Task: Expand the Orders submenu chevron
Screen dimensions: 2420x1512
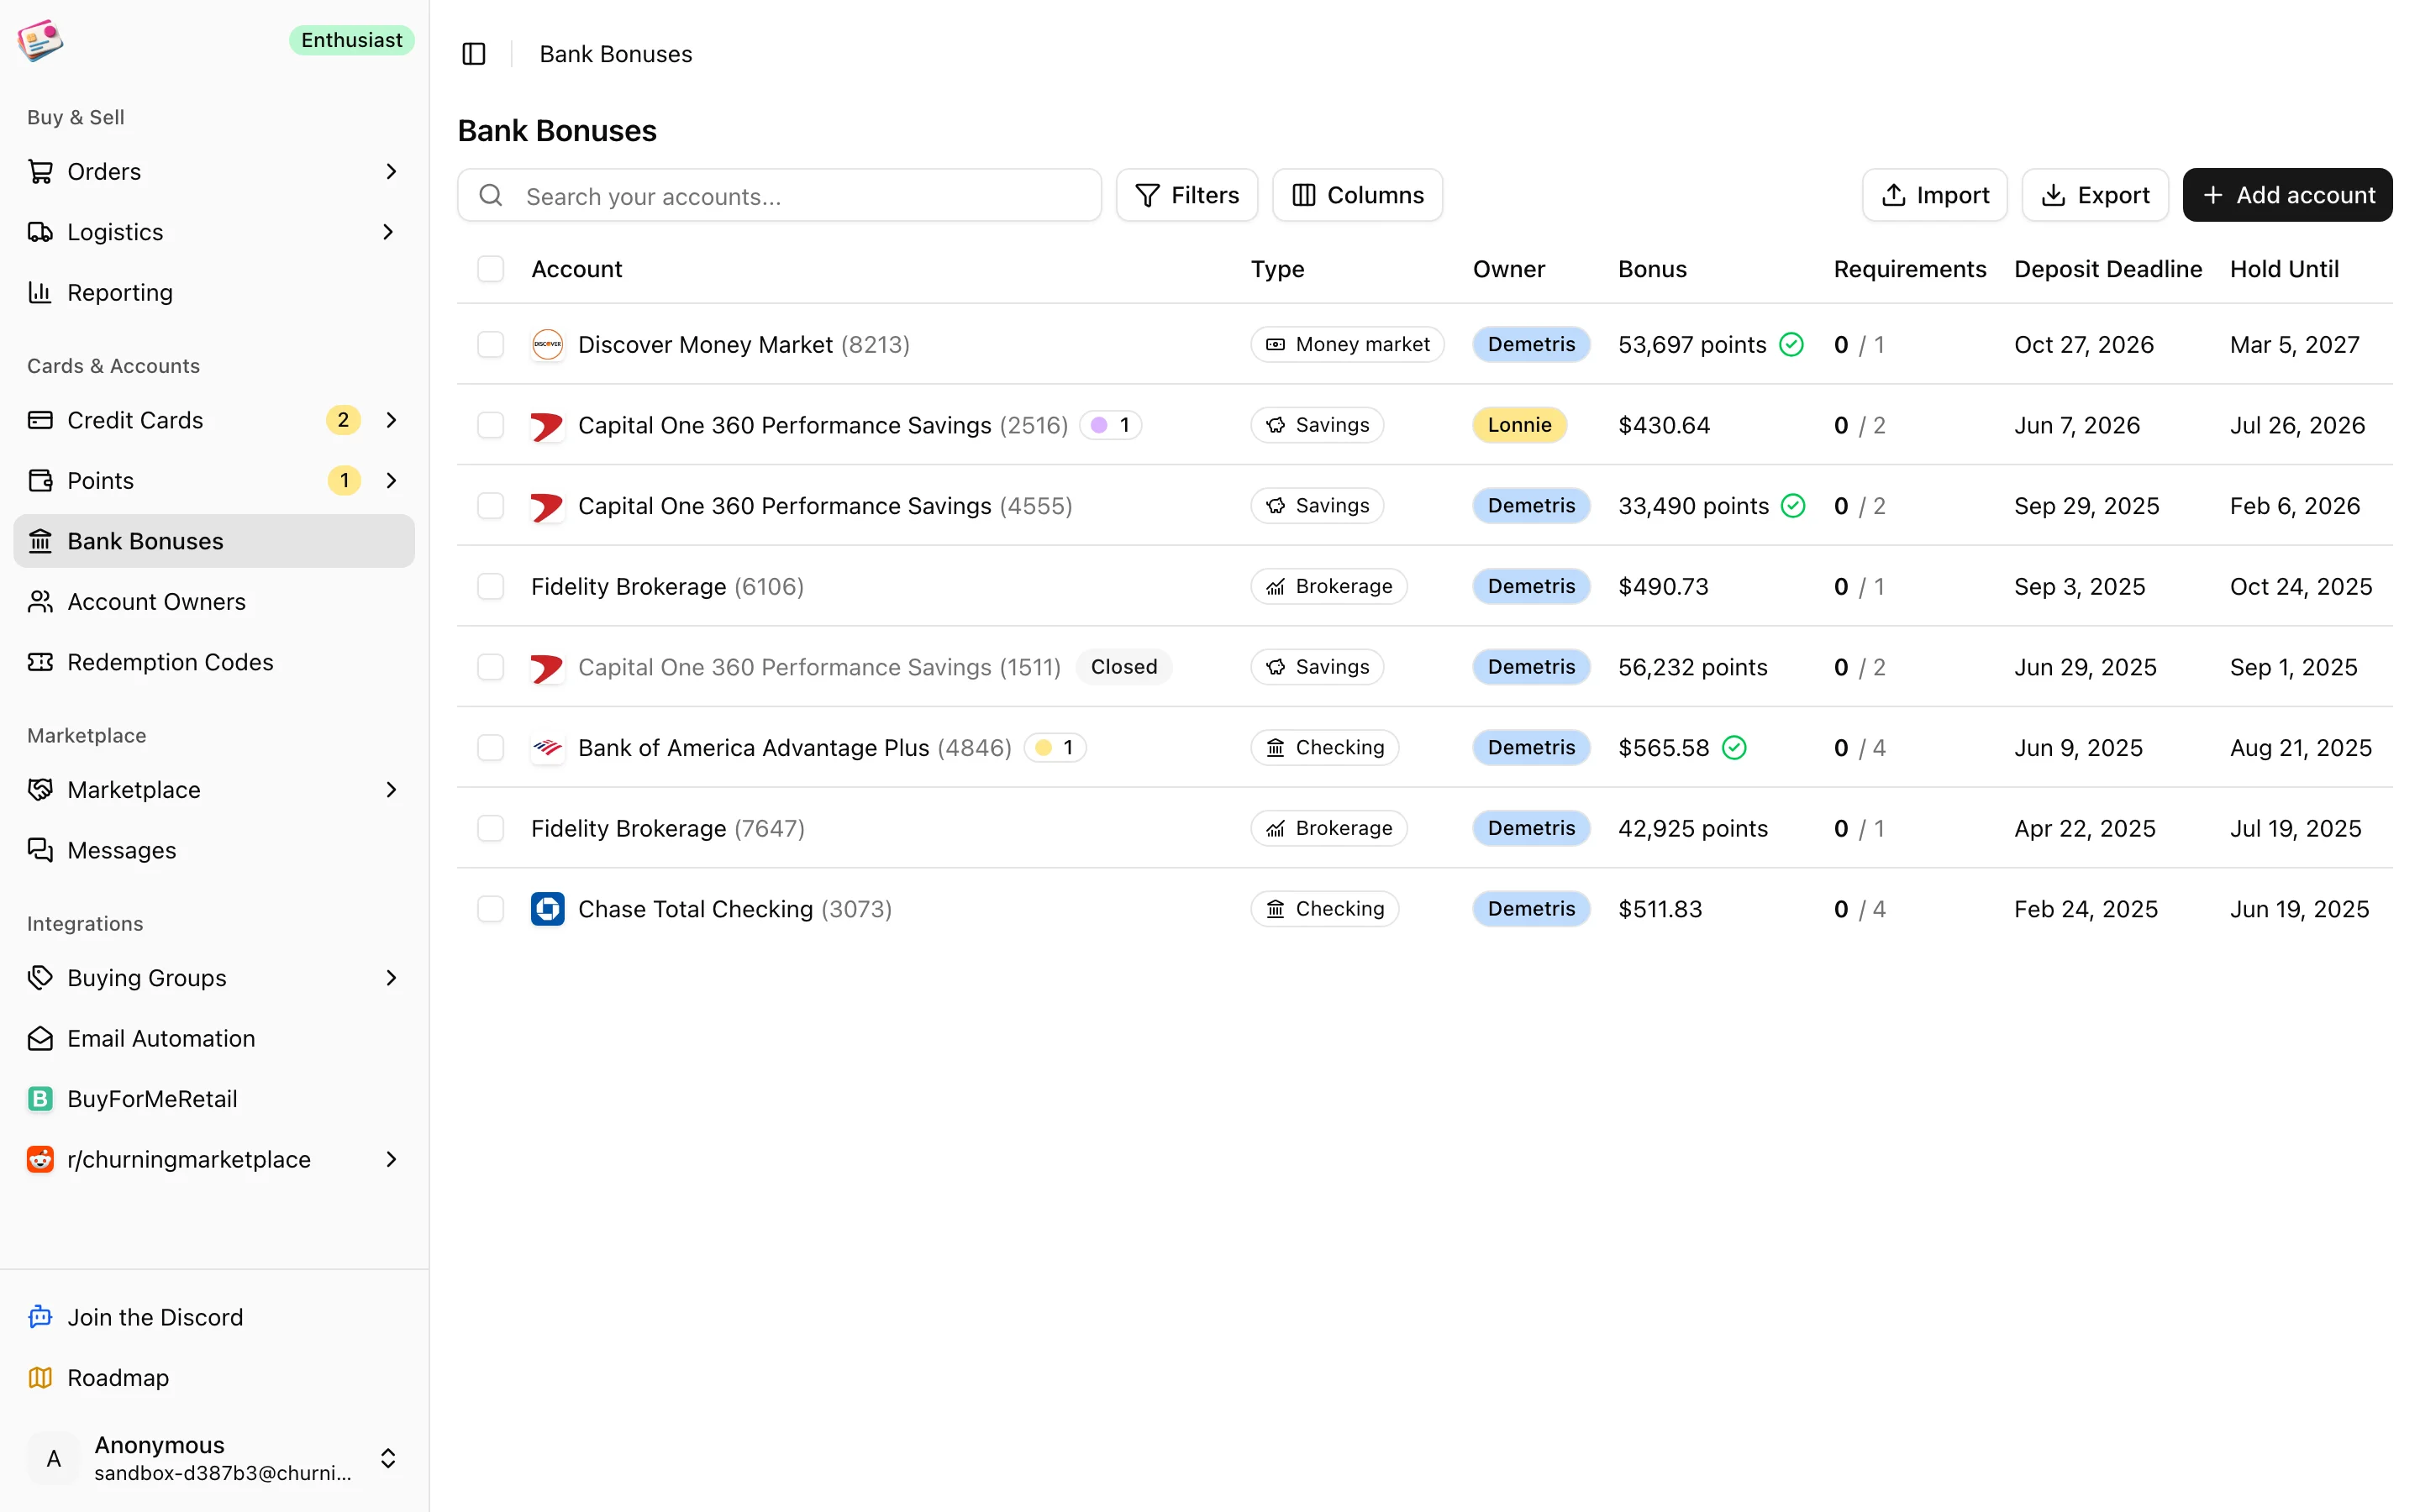Action: coord(391,171)
